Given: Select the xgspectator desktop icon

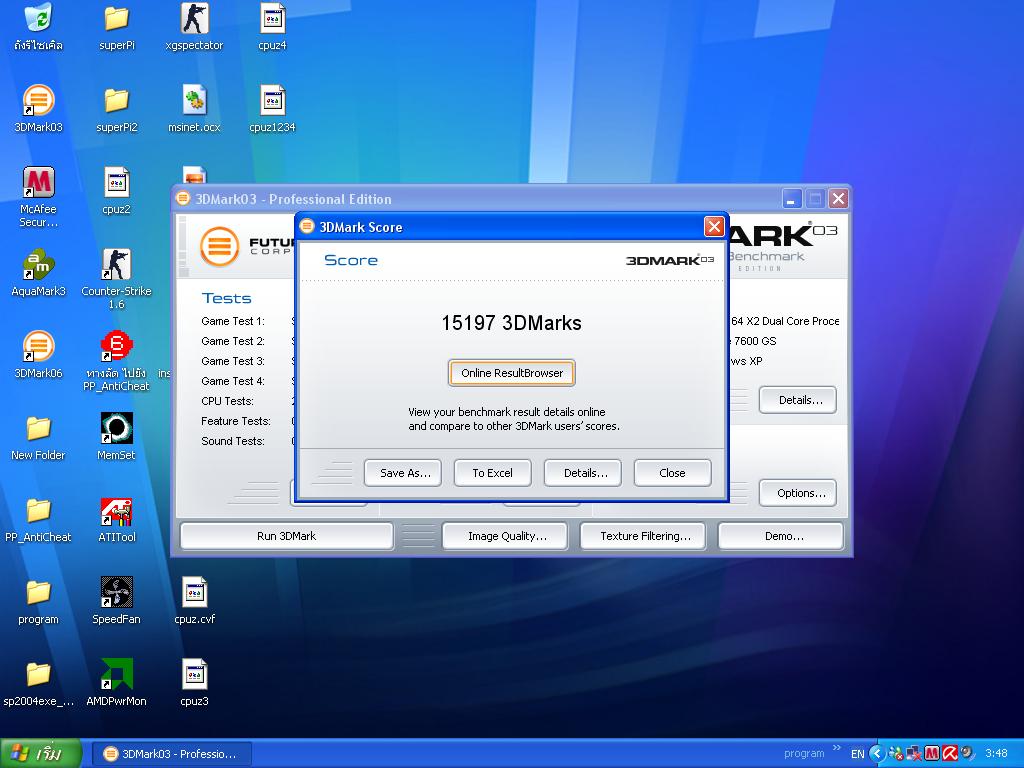Looking at the screenshot, I should (195, 18).
